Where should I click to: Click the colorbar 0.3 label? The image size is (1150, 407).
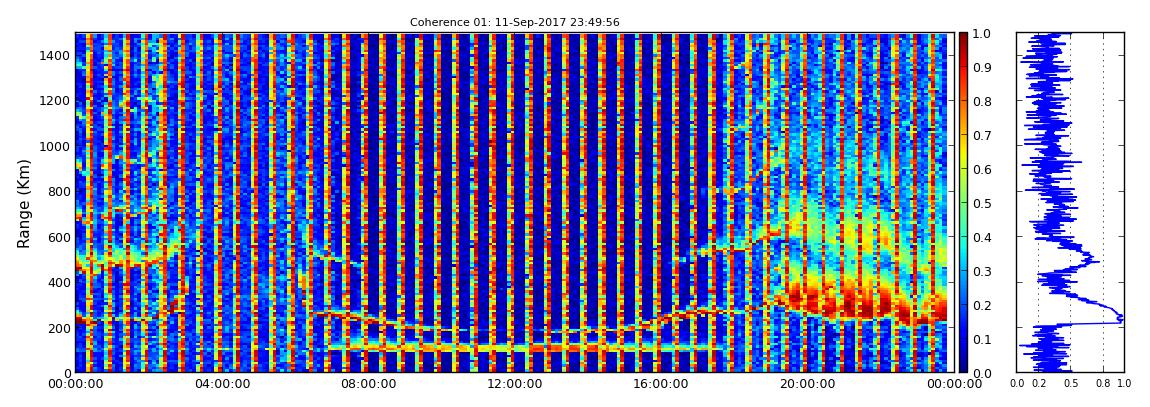point(981,271)
